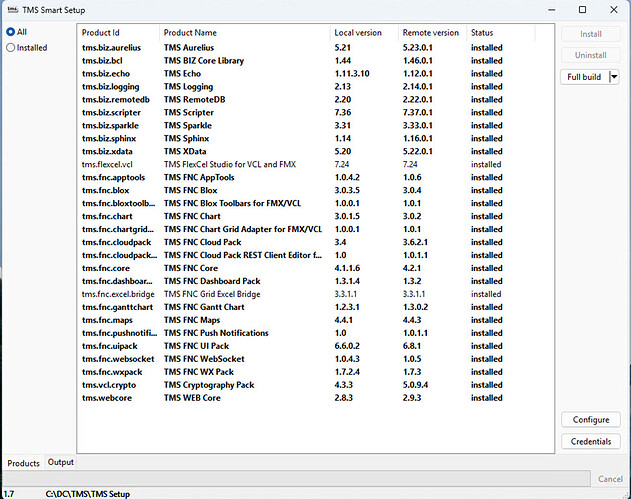Click the Status column header
Screen dimensions: 631x499
497,33
